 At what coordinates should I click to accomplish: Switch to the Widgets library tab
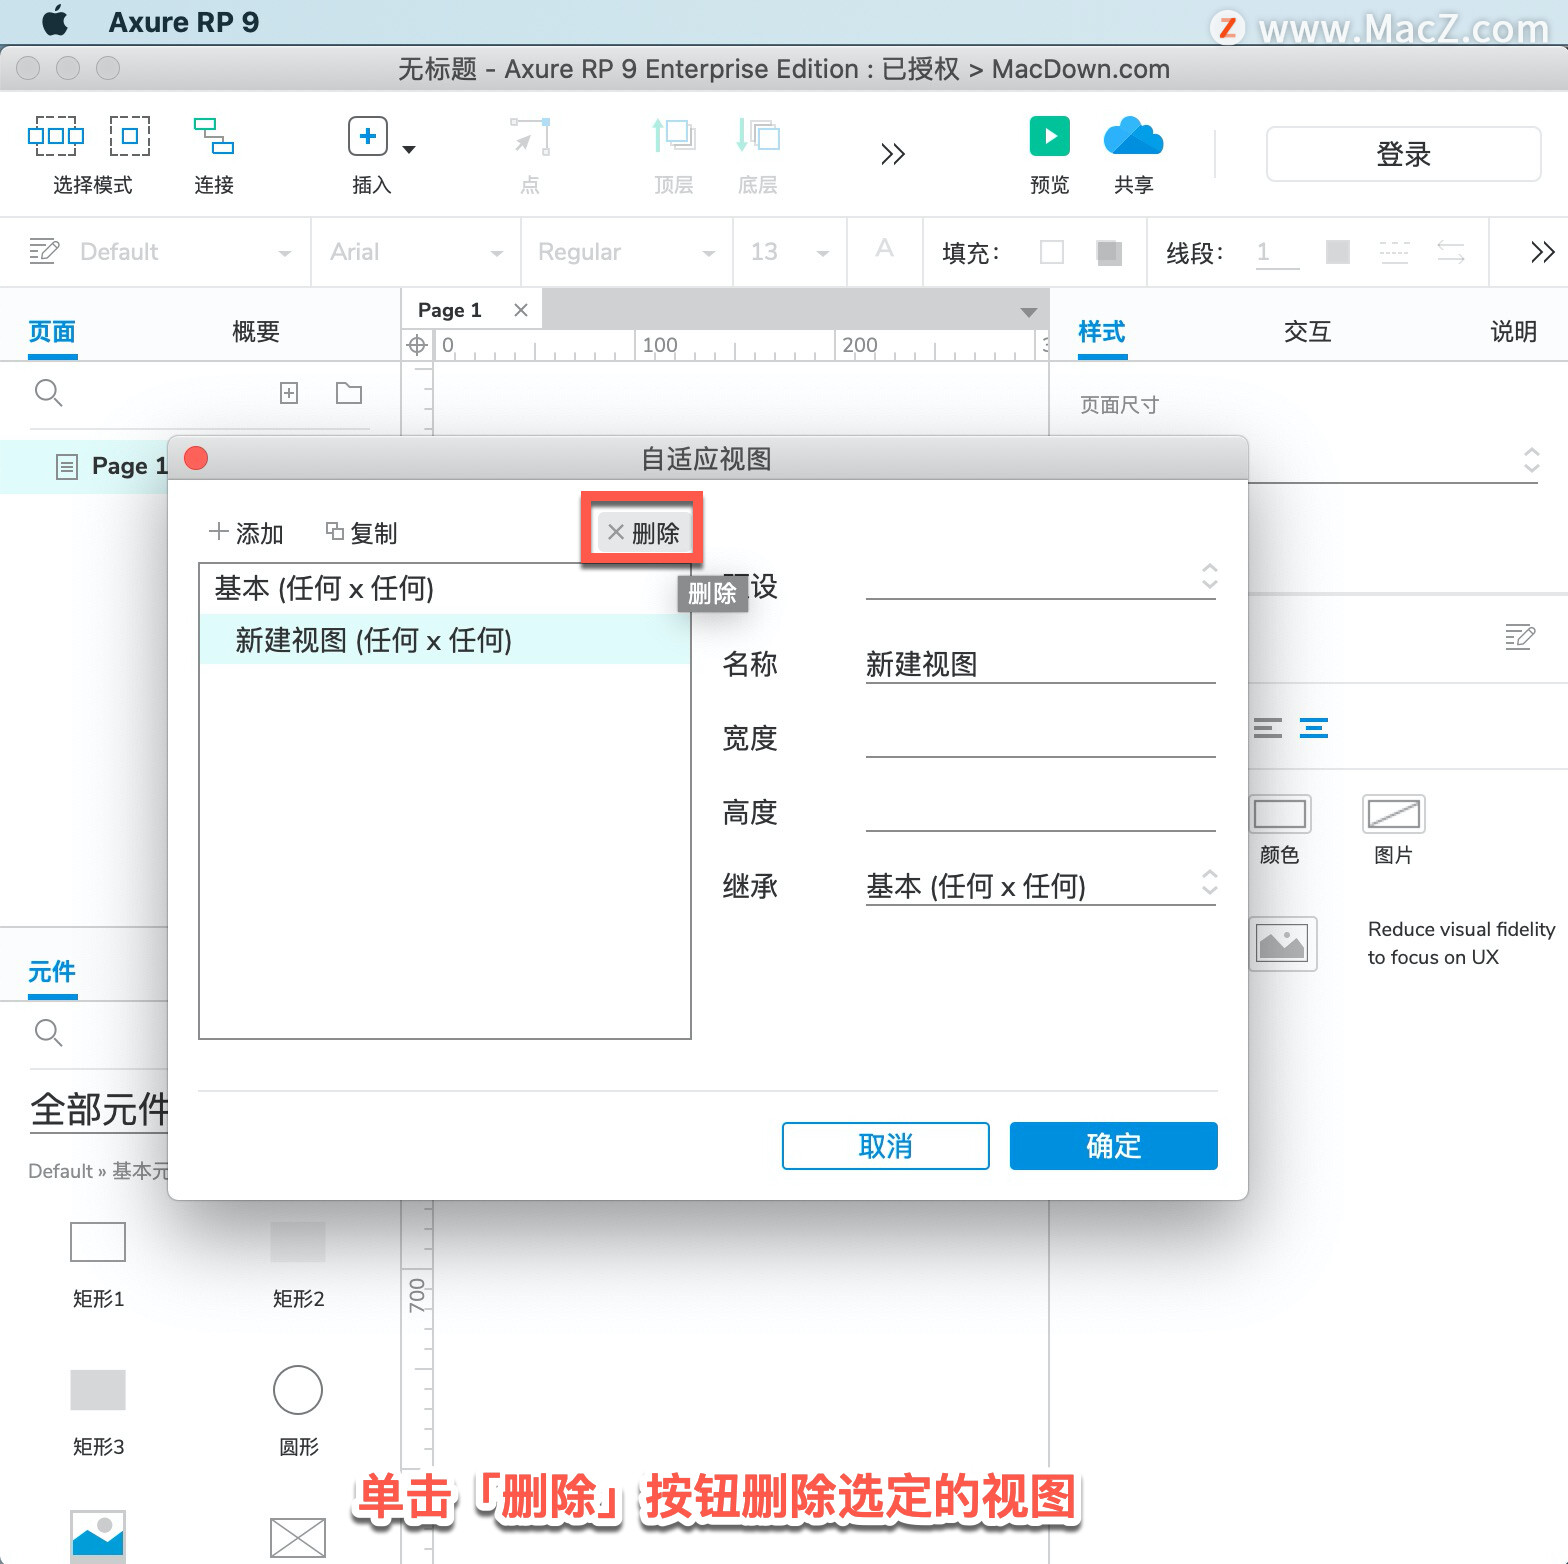[x=52, y=972]
